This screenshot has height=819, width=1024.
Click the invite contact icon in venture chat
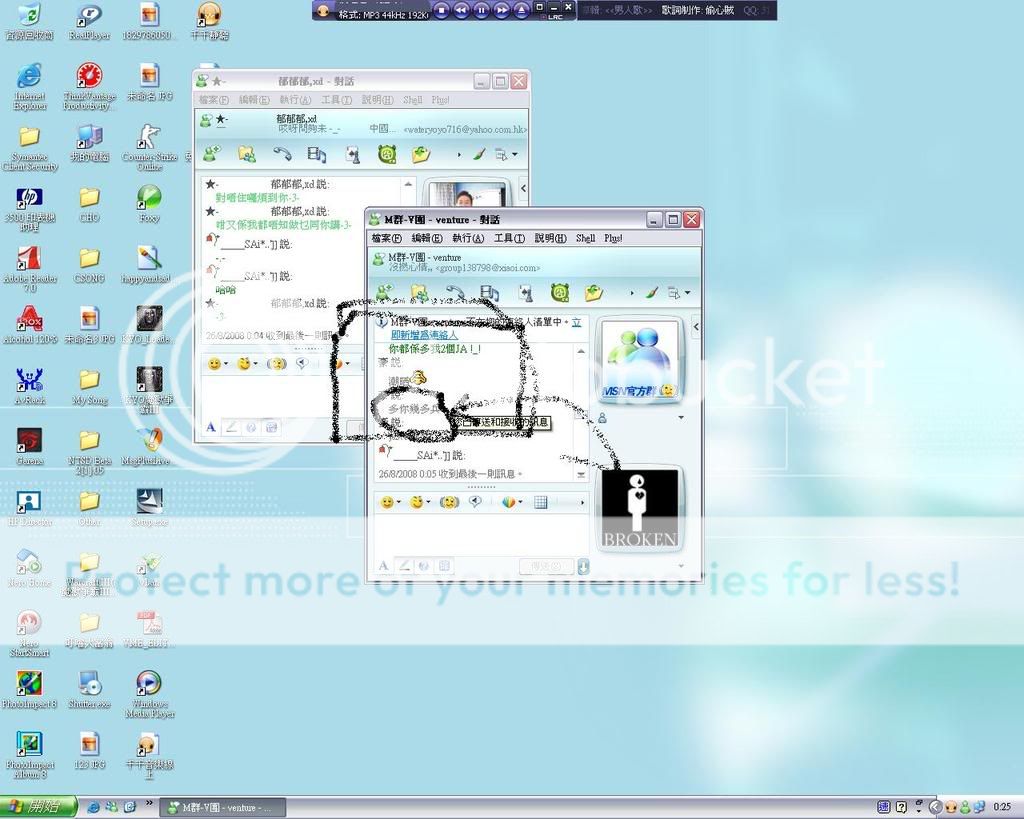tap(385, 293)
